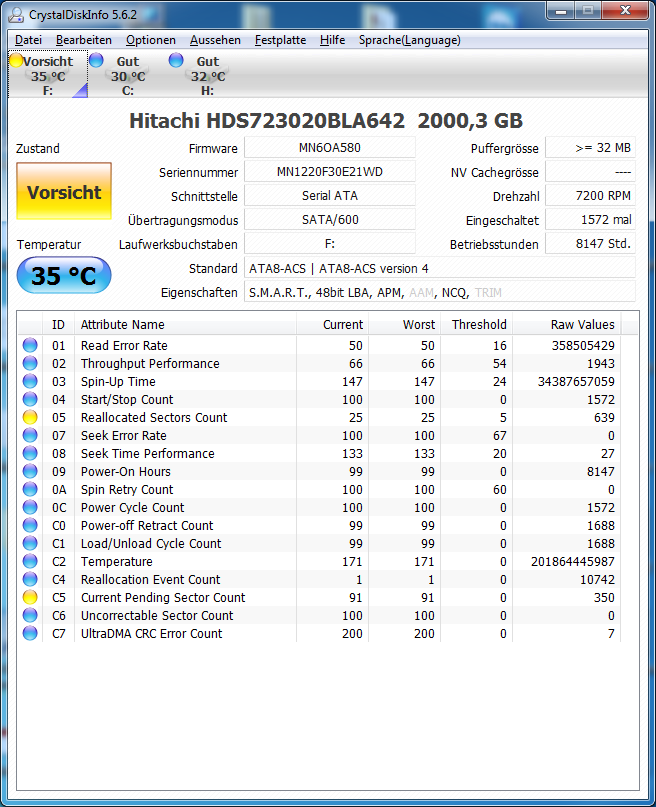656x807 pixels.
Task: Click the status icon beside Spin-Up Time
Action: pos(30,381)
